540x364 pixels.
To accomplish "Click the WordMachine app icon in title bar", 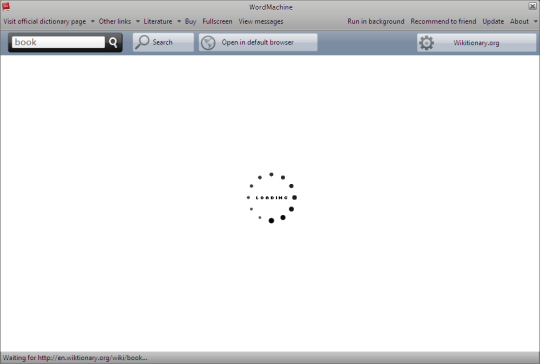I will 6,6.
